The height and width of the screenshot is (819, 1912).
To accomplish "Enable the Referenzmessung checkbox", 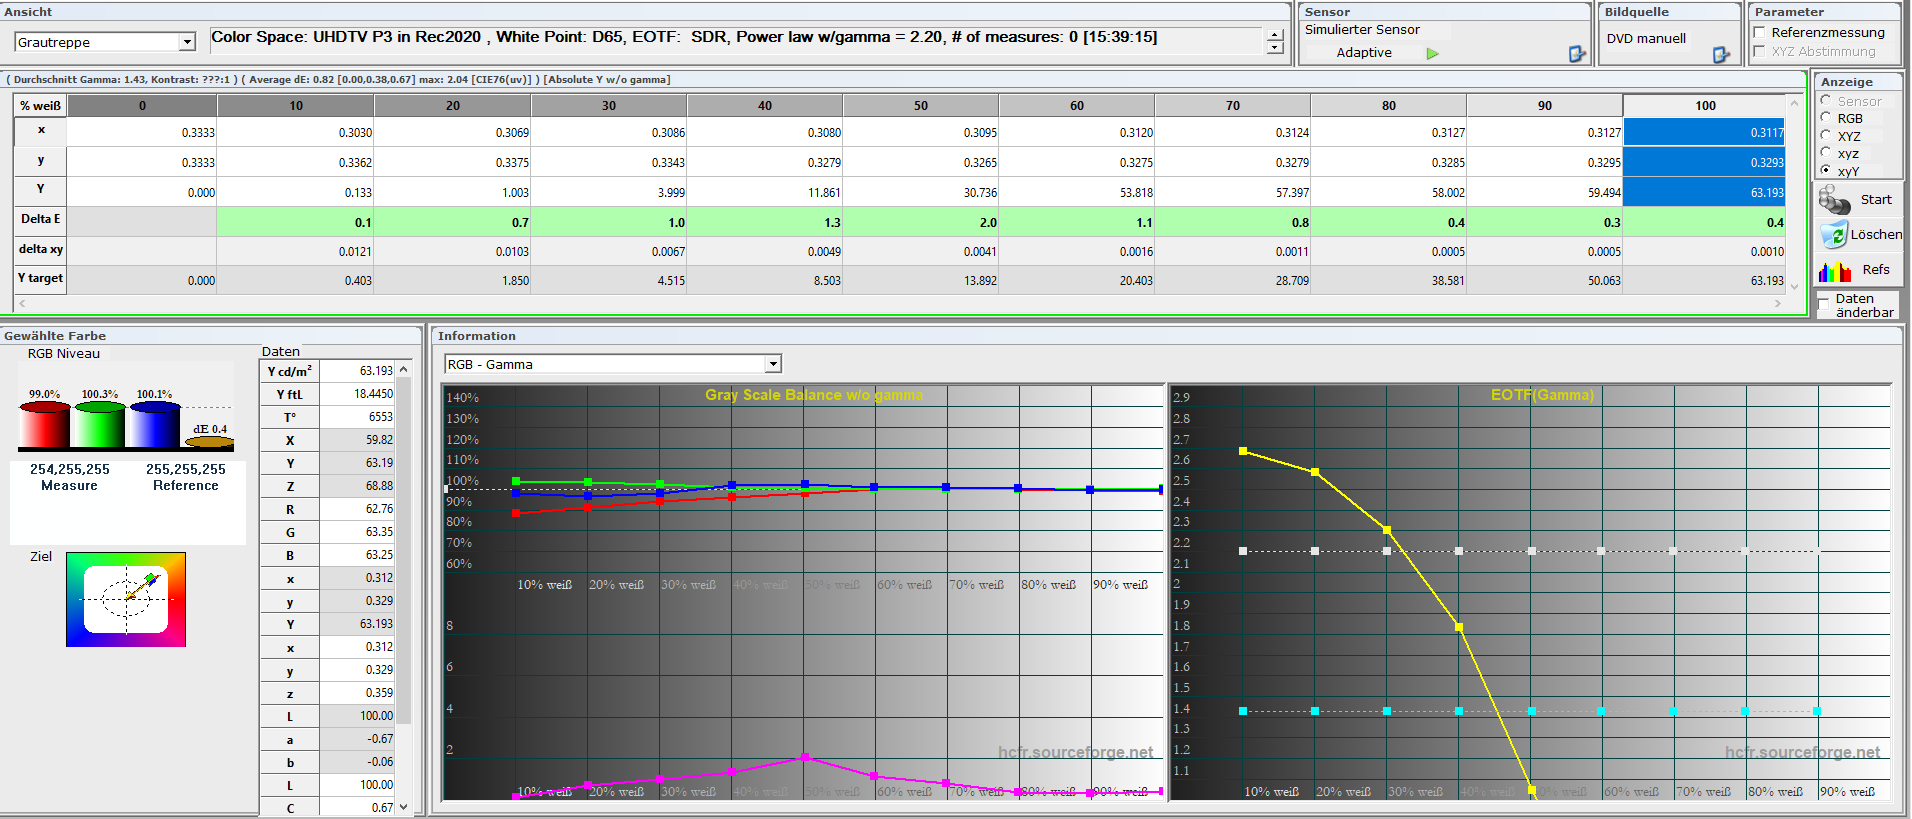I will tap(1760, 33).
